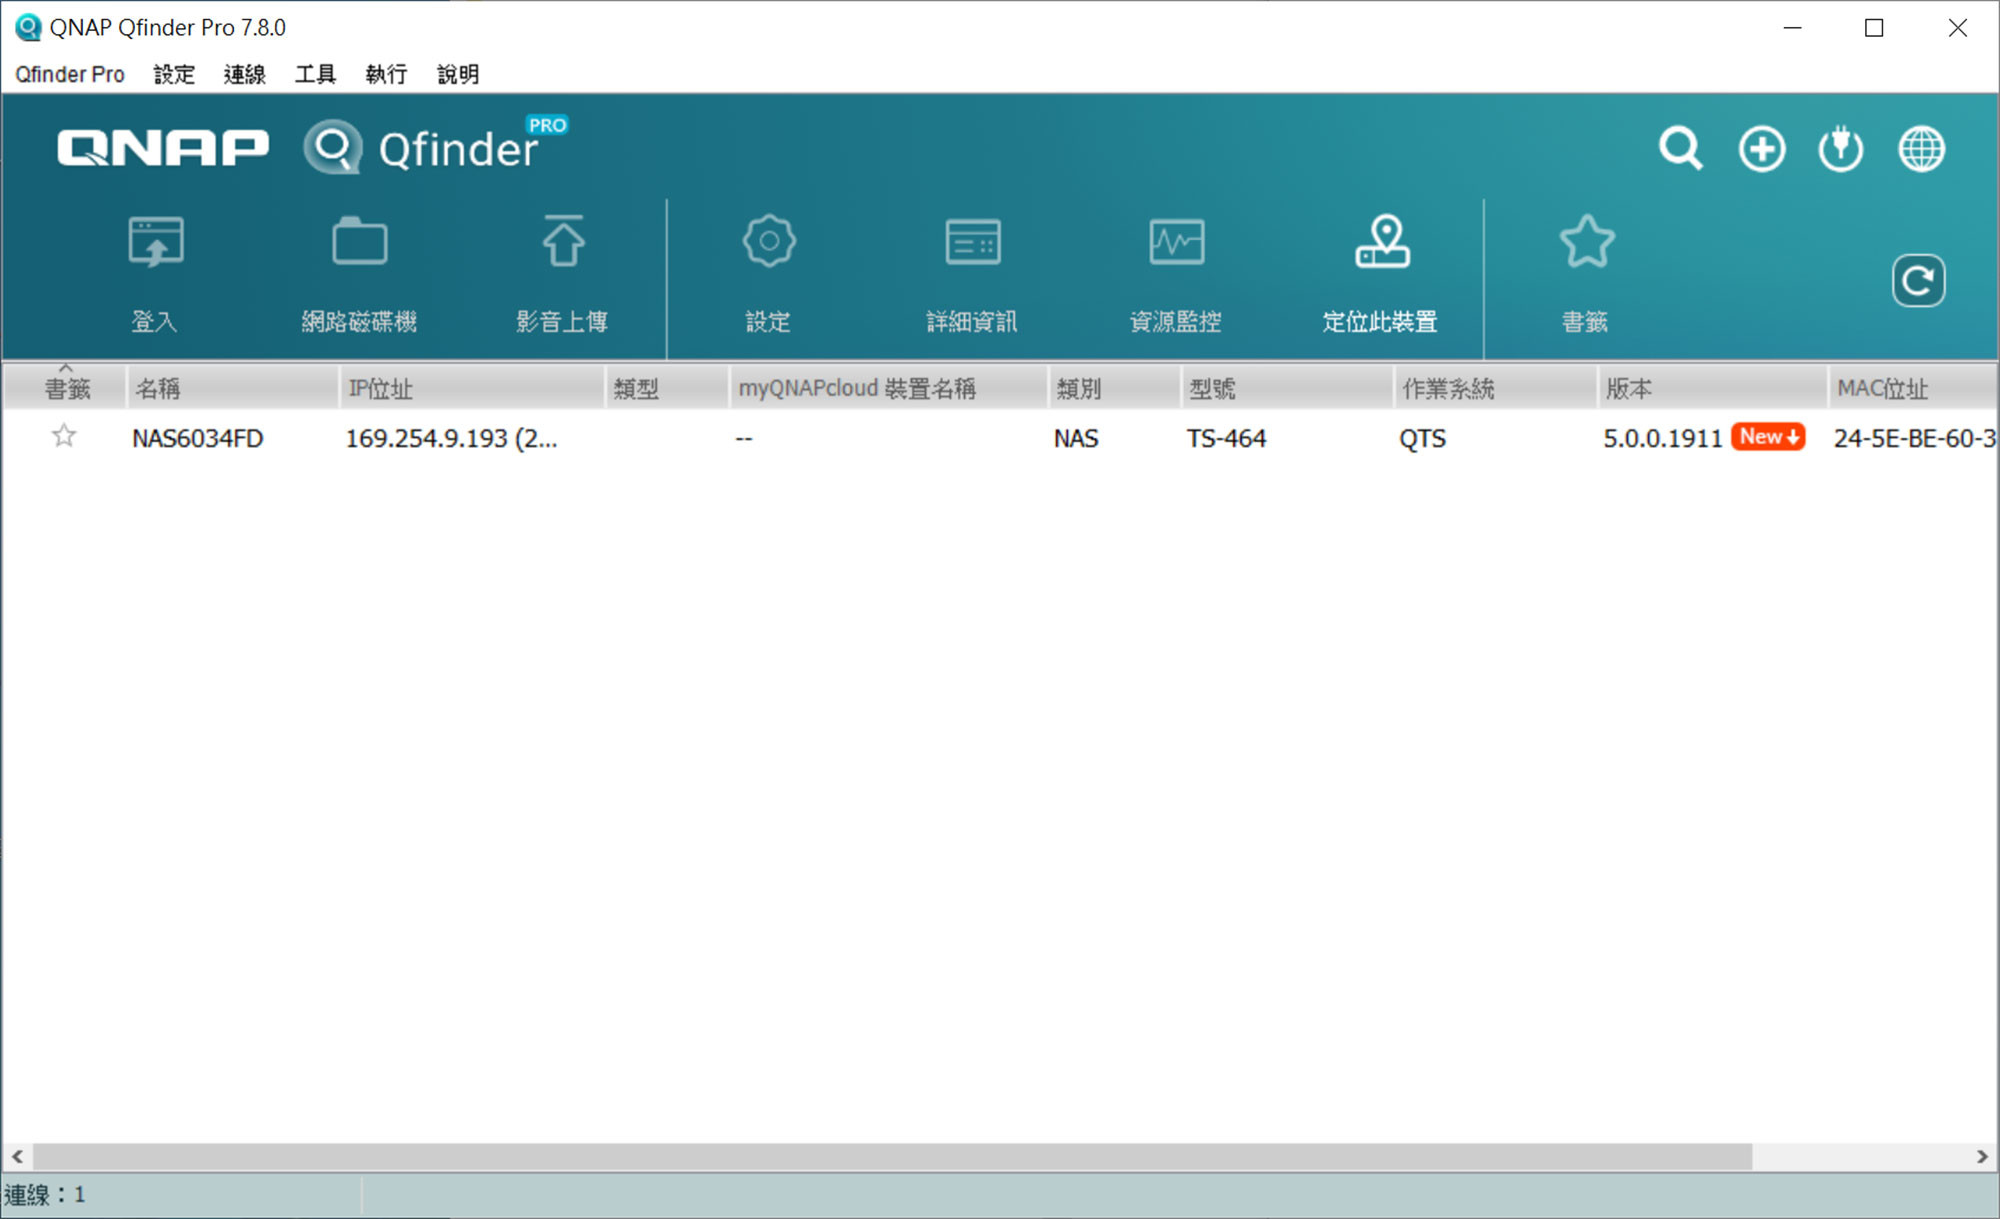This screenshot has width=2000, height=1219.
Task: Click the refresh device list button
Action: (x=1918, y=281)
